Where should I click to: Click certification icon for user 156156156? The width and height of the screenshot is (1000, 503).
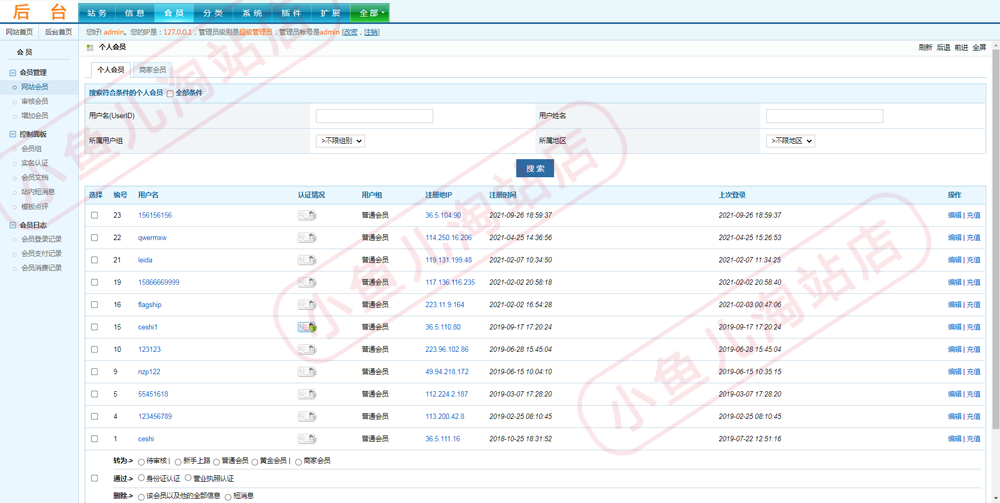(307, 215)
